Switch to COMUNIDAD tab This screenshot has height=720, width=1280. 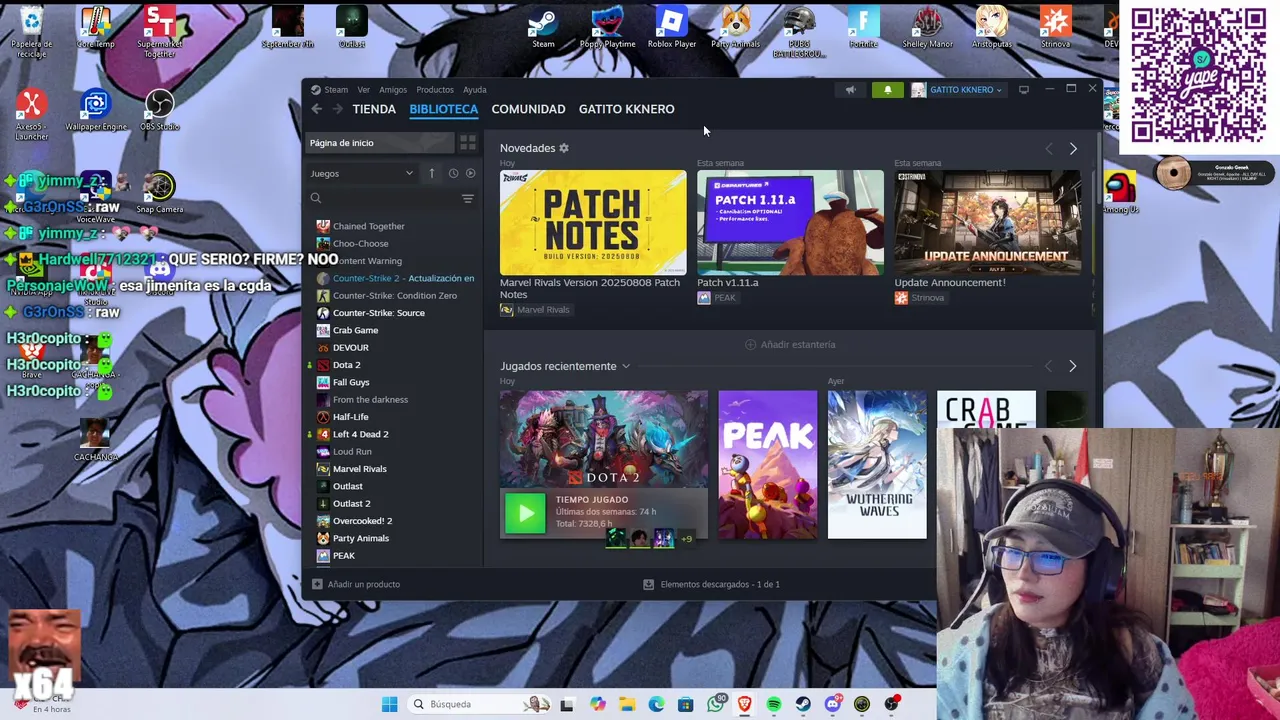point(528,109)
